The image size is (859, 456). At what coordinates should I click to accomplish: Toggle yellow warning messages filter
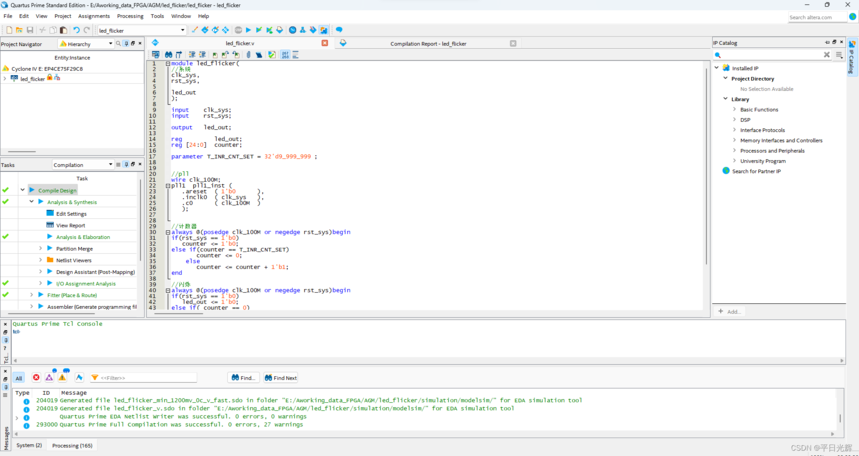click(x=62, y=377)
